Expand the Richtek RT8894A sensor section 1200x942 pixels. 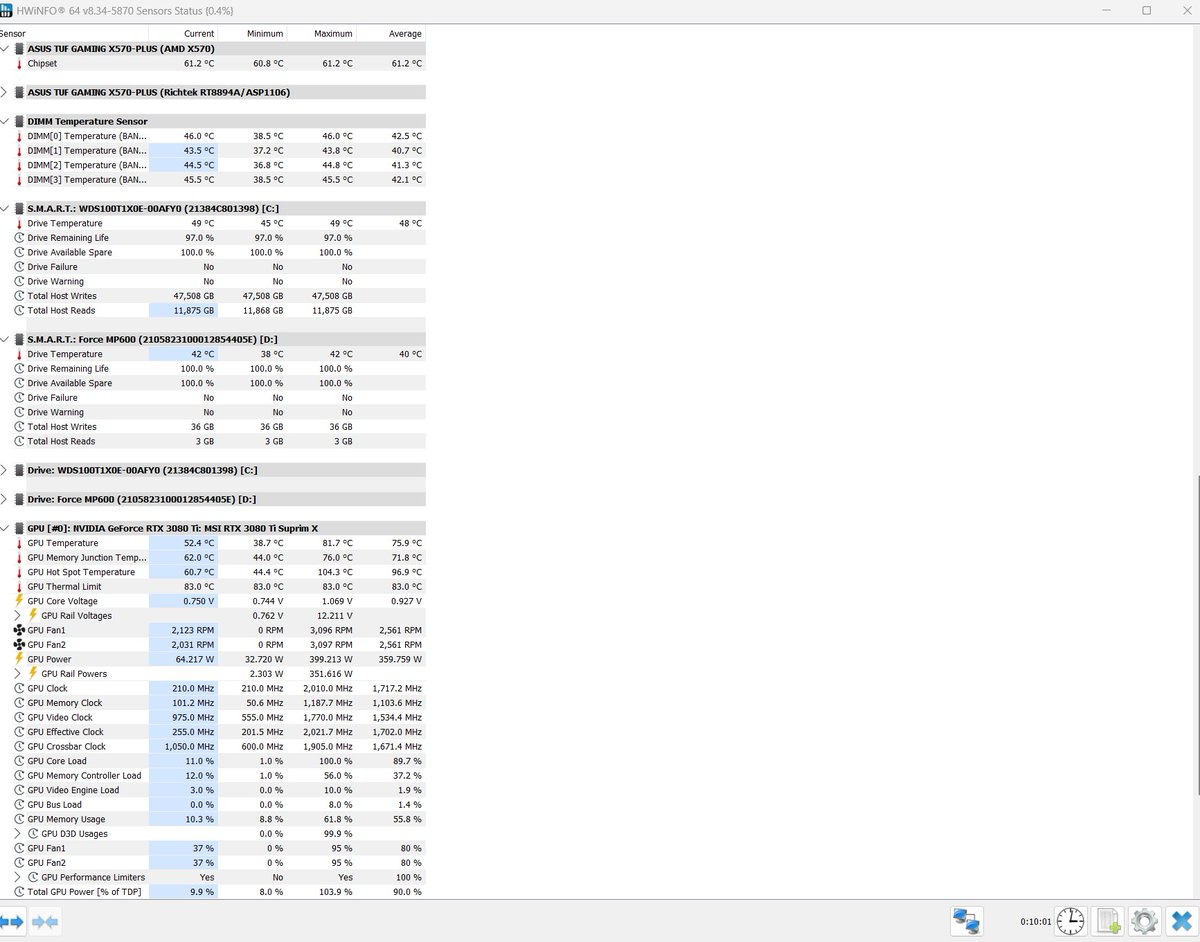[x=4, y=92]
